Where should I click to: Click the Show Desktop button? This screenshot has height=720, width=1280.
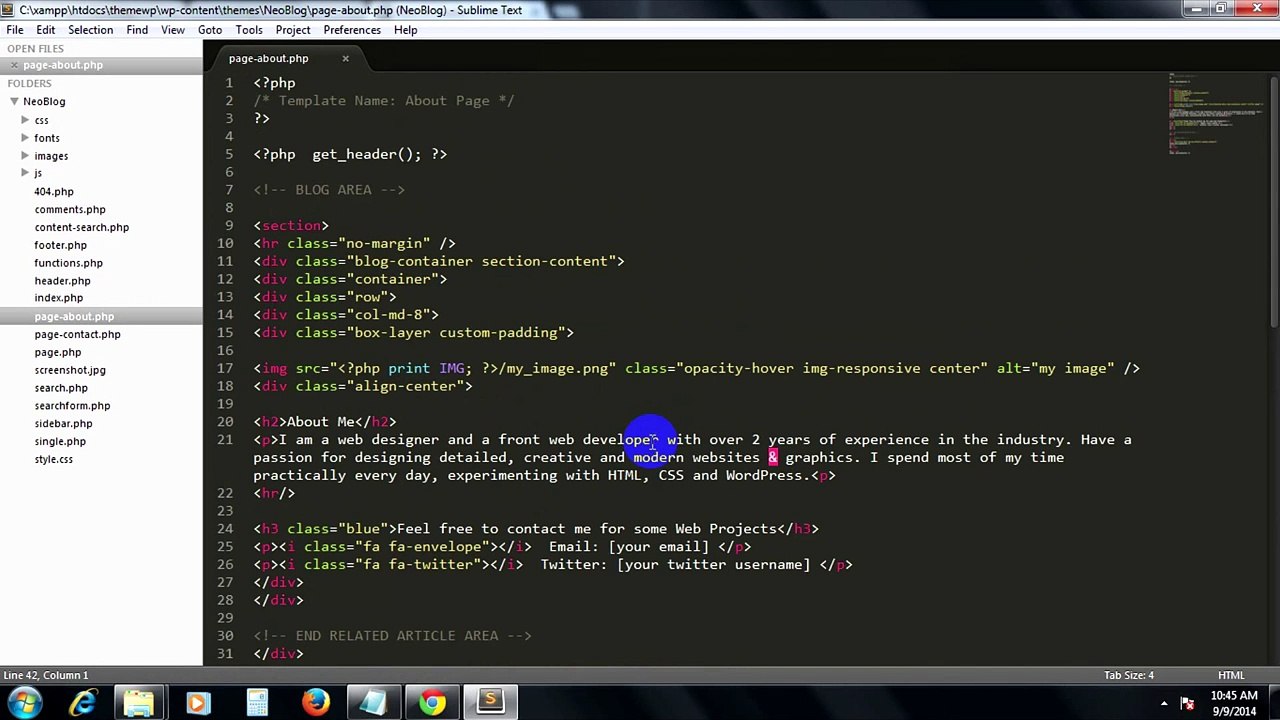[x=1272, y=703]
